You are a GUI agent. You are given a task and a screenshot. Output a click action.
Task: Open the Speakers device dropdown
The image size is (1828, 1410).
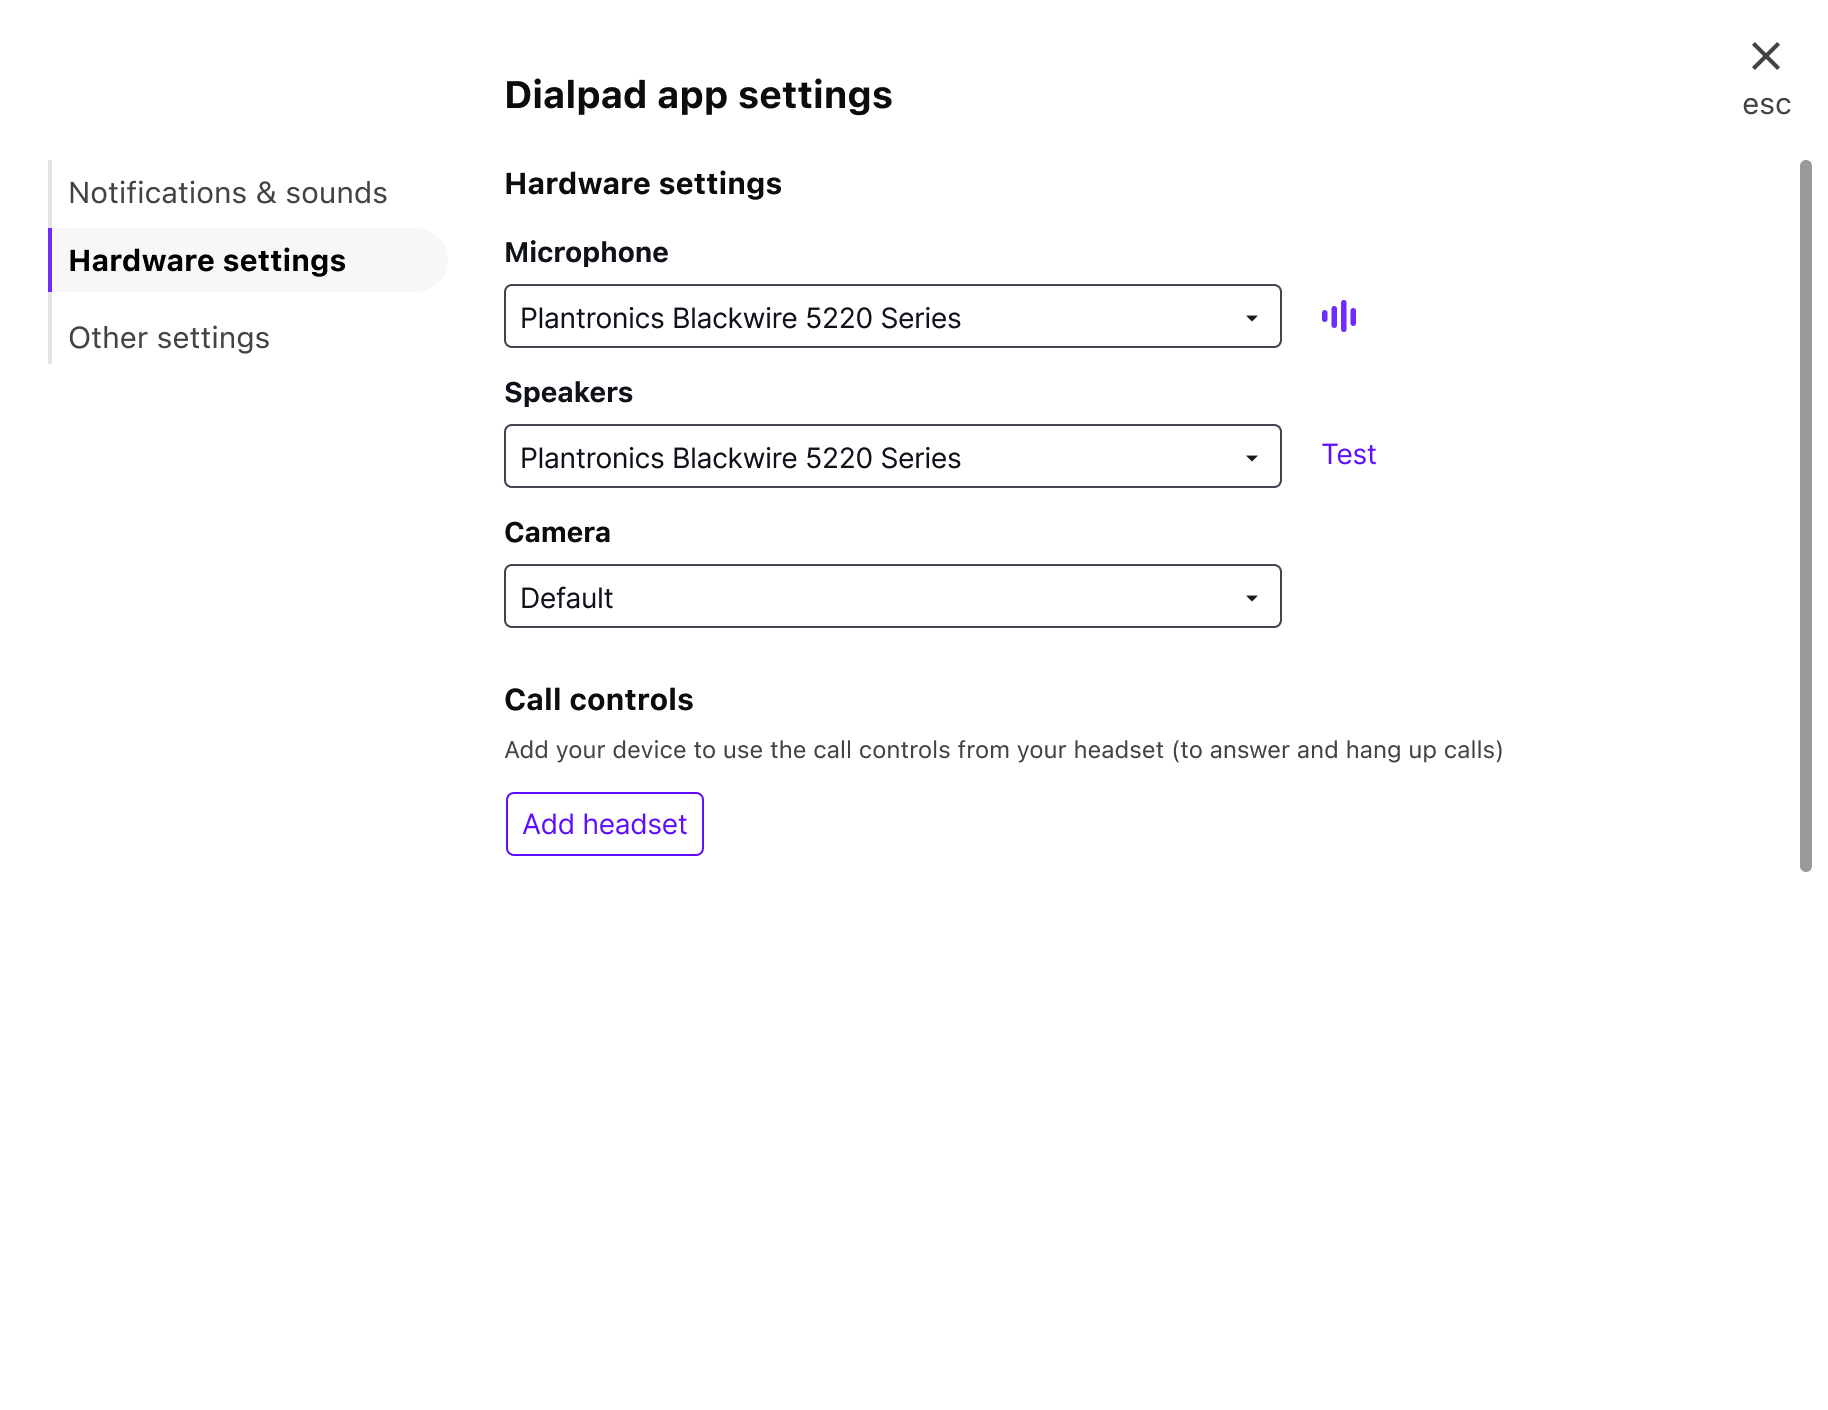pos(892,457)
